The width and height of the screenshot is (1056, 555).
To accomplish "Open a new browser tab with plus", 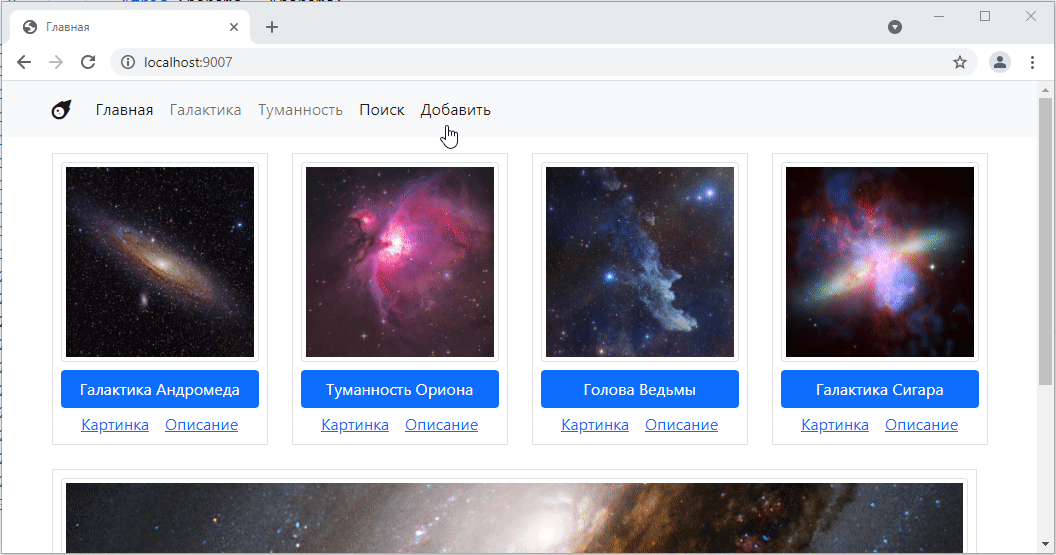I will click(x=272, y=27).
